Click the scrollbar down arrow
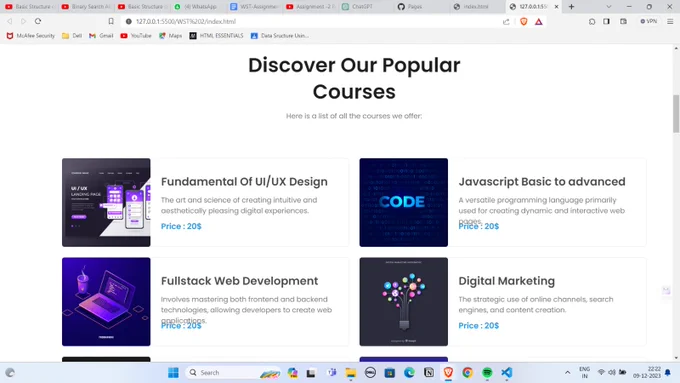The width and height of the screenshot is (680, 383). 676,358
